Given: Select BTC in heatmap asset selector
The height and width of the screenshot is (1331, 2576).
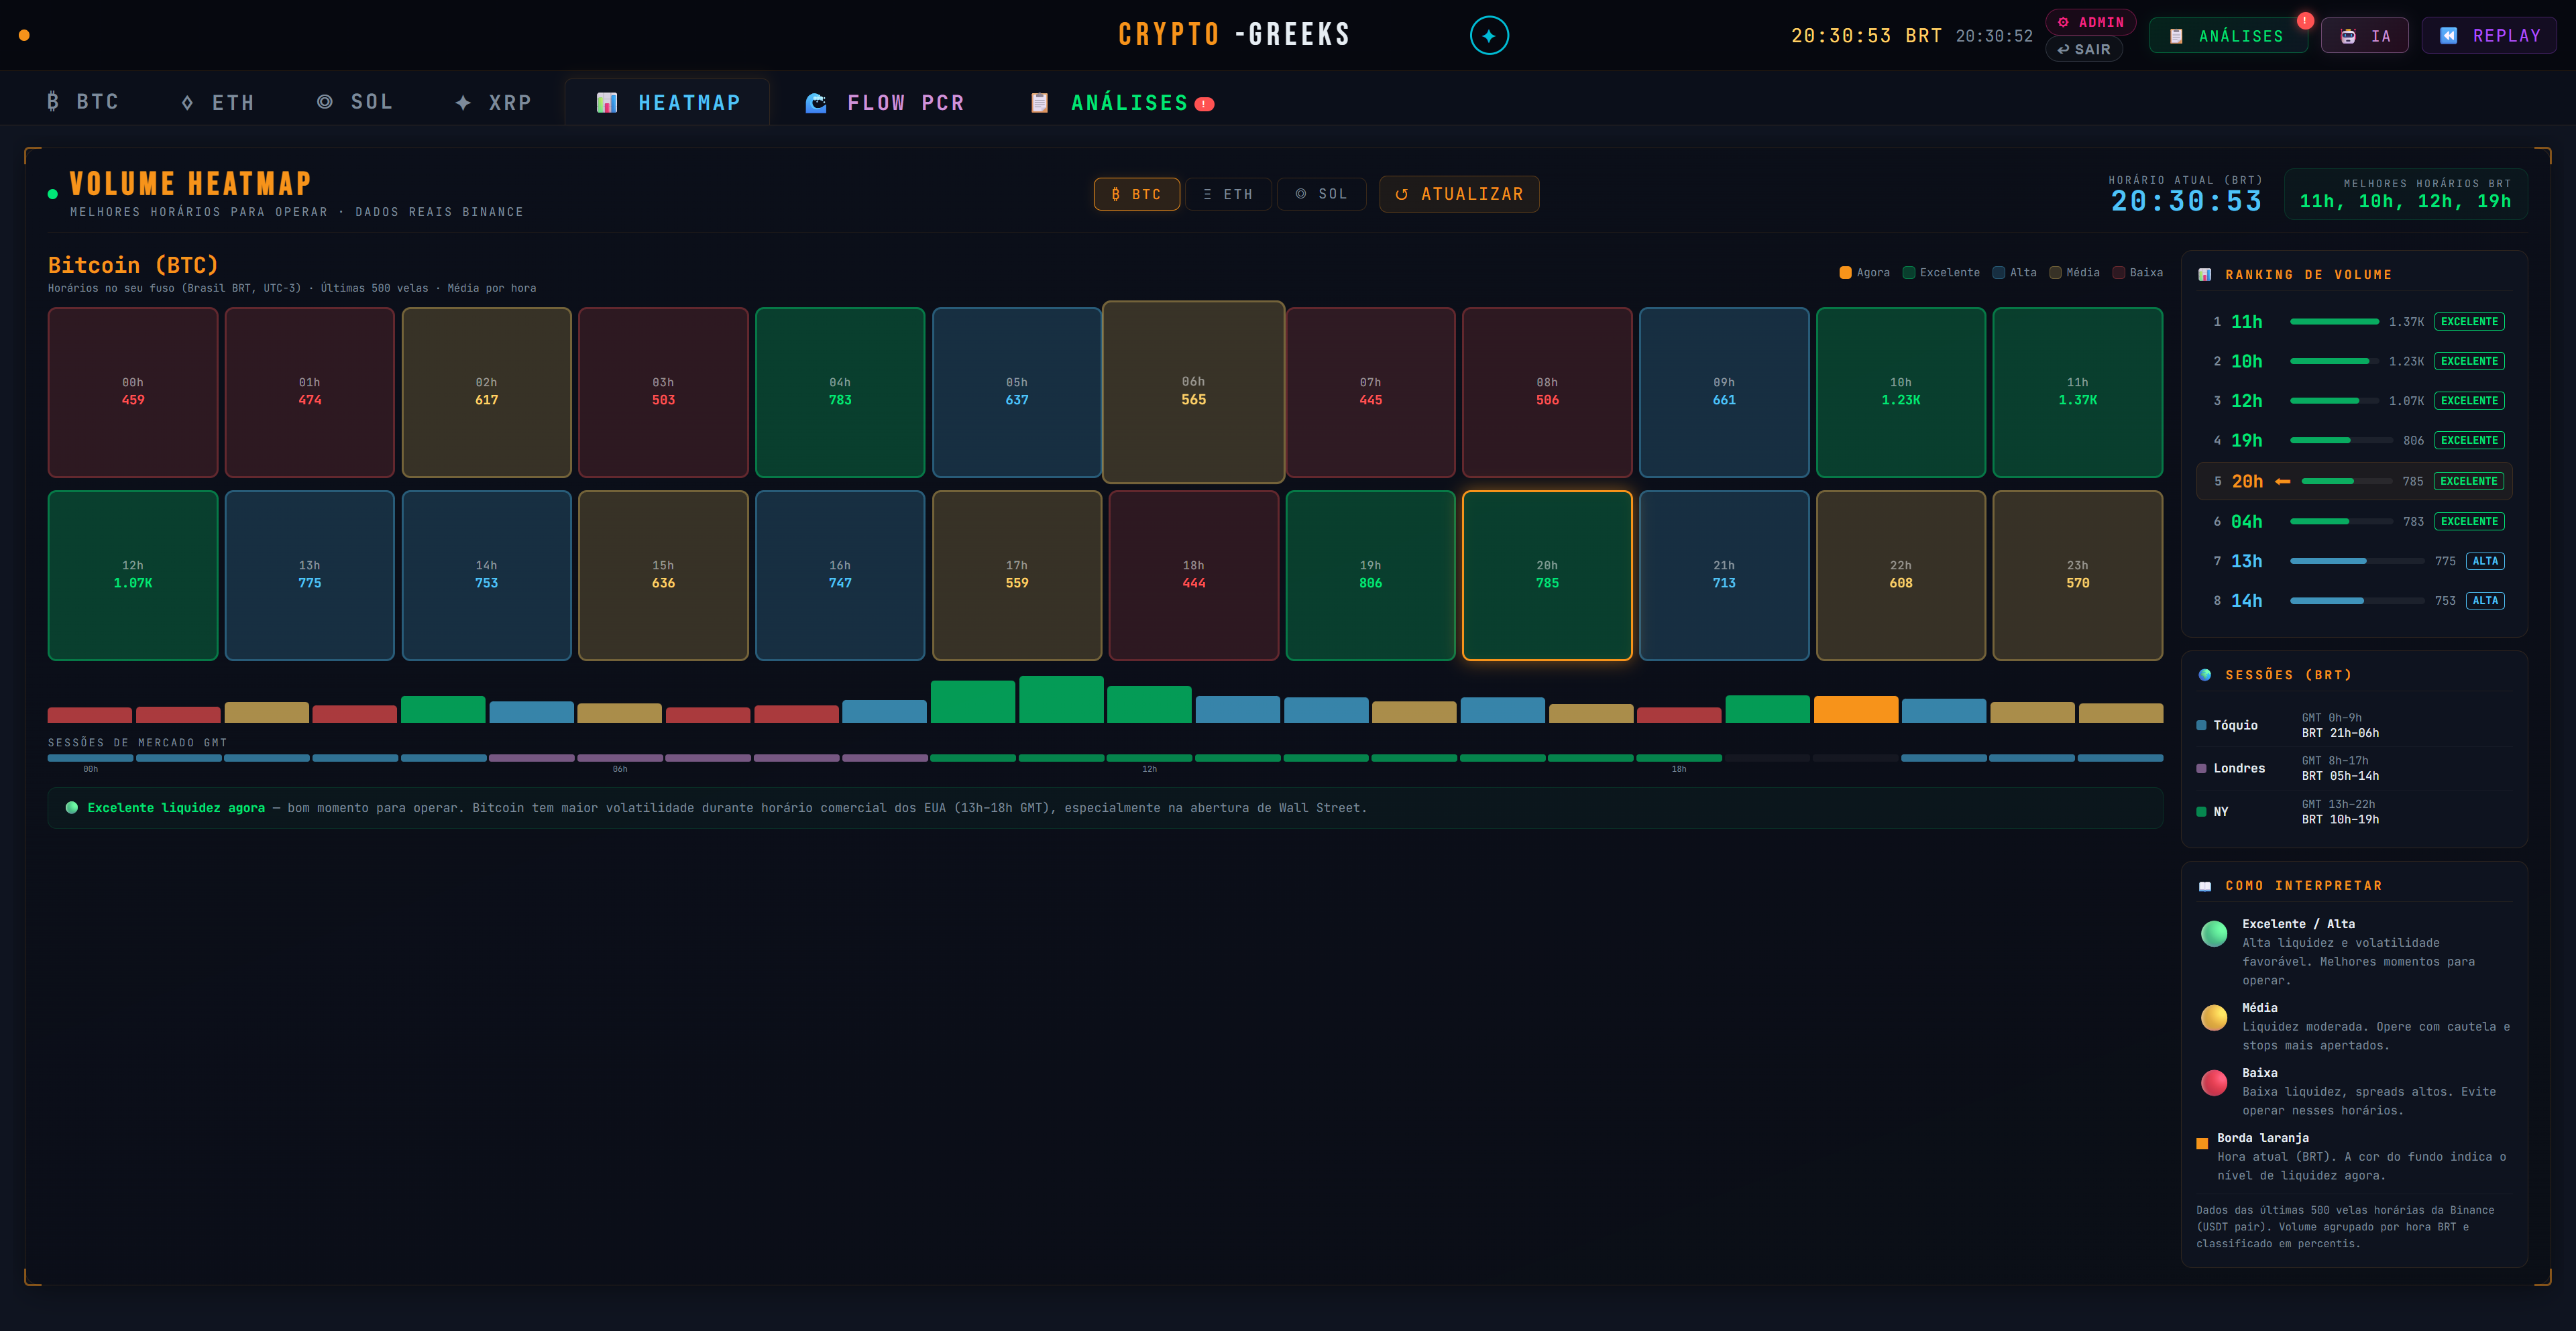Looking at the screenshot, I should (x=1136, y=194).
